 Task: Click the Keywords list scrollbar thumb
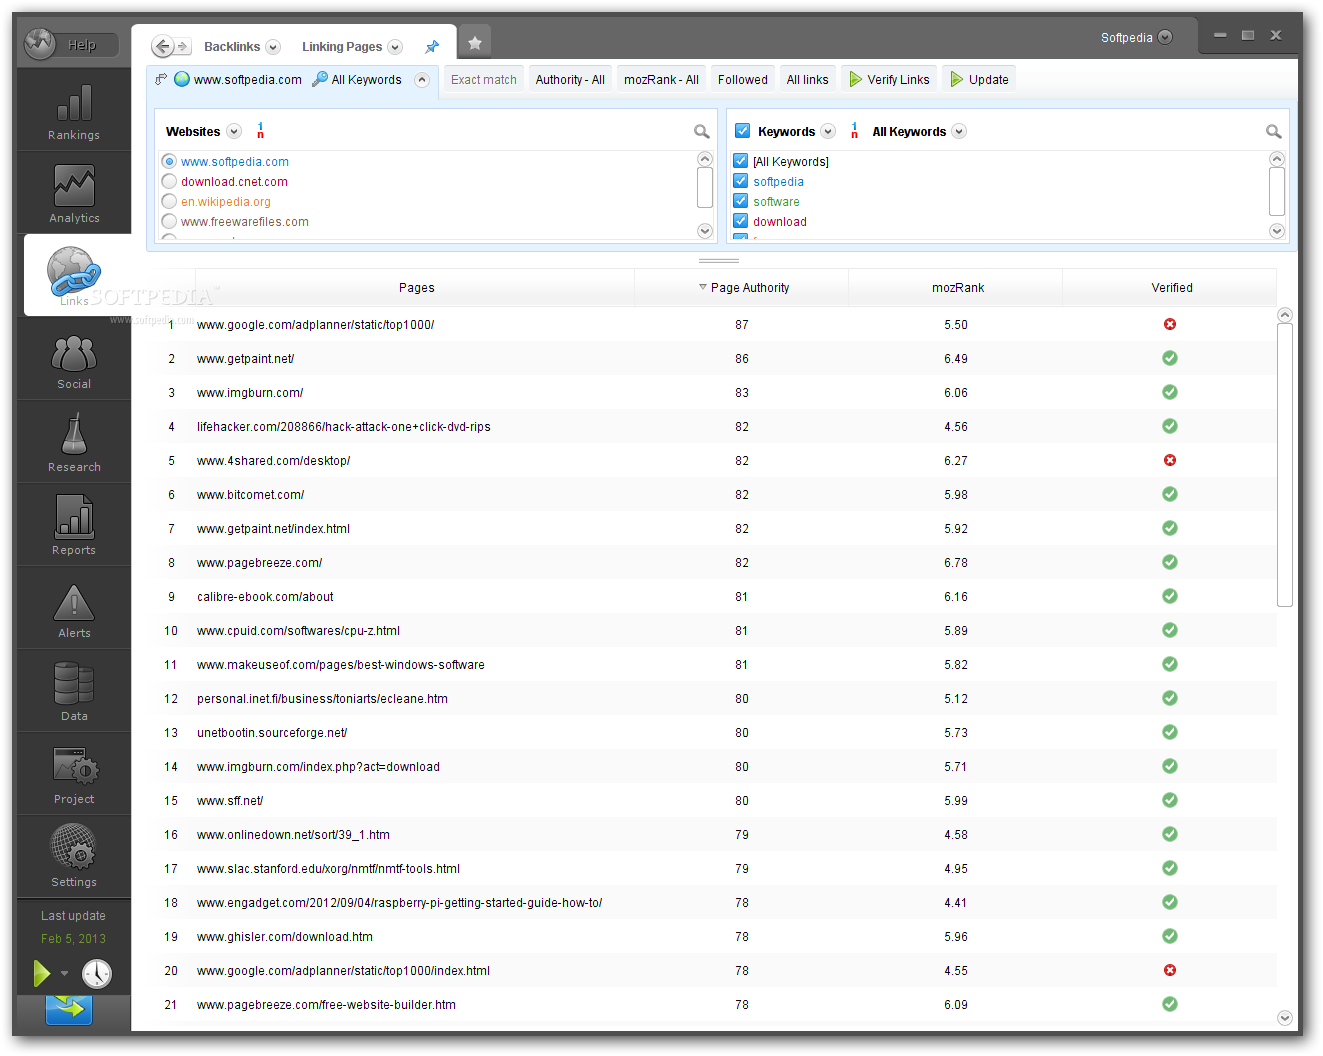point(1276,191)
